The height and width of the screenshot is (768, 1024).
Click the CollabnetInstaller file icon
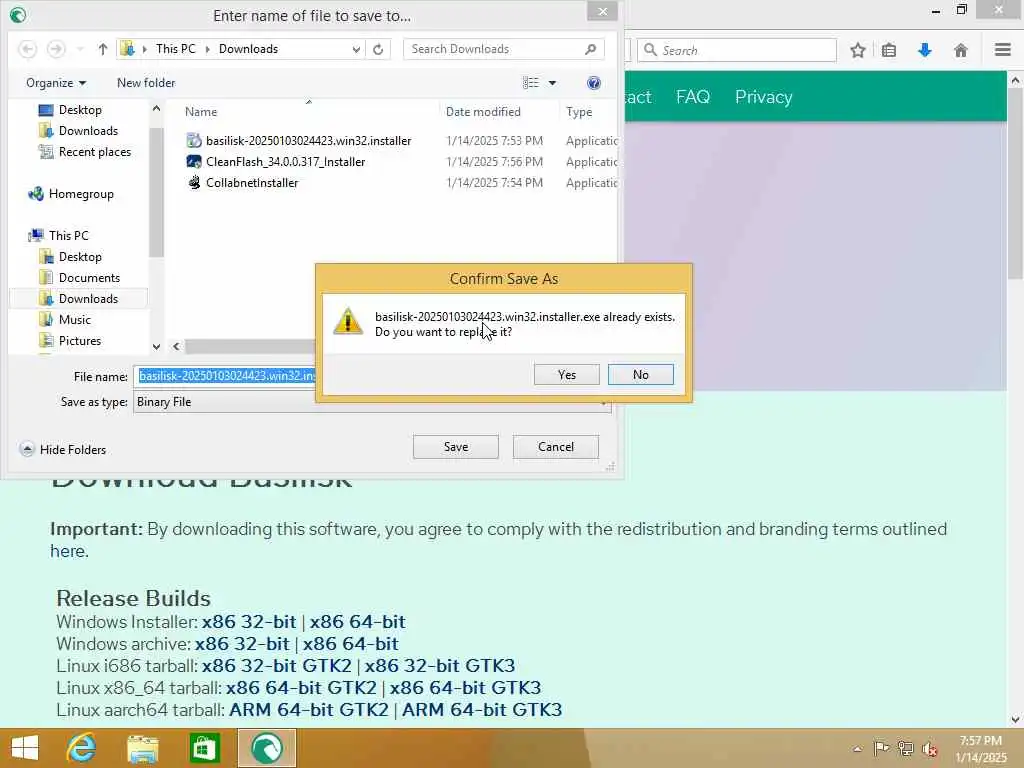coord(194,182)
